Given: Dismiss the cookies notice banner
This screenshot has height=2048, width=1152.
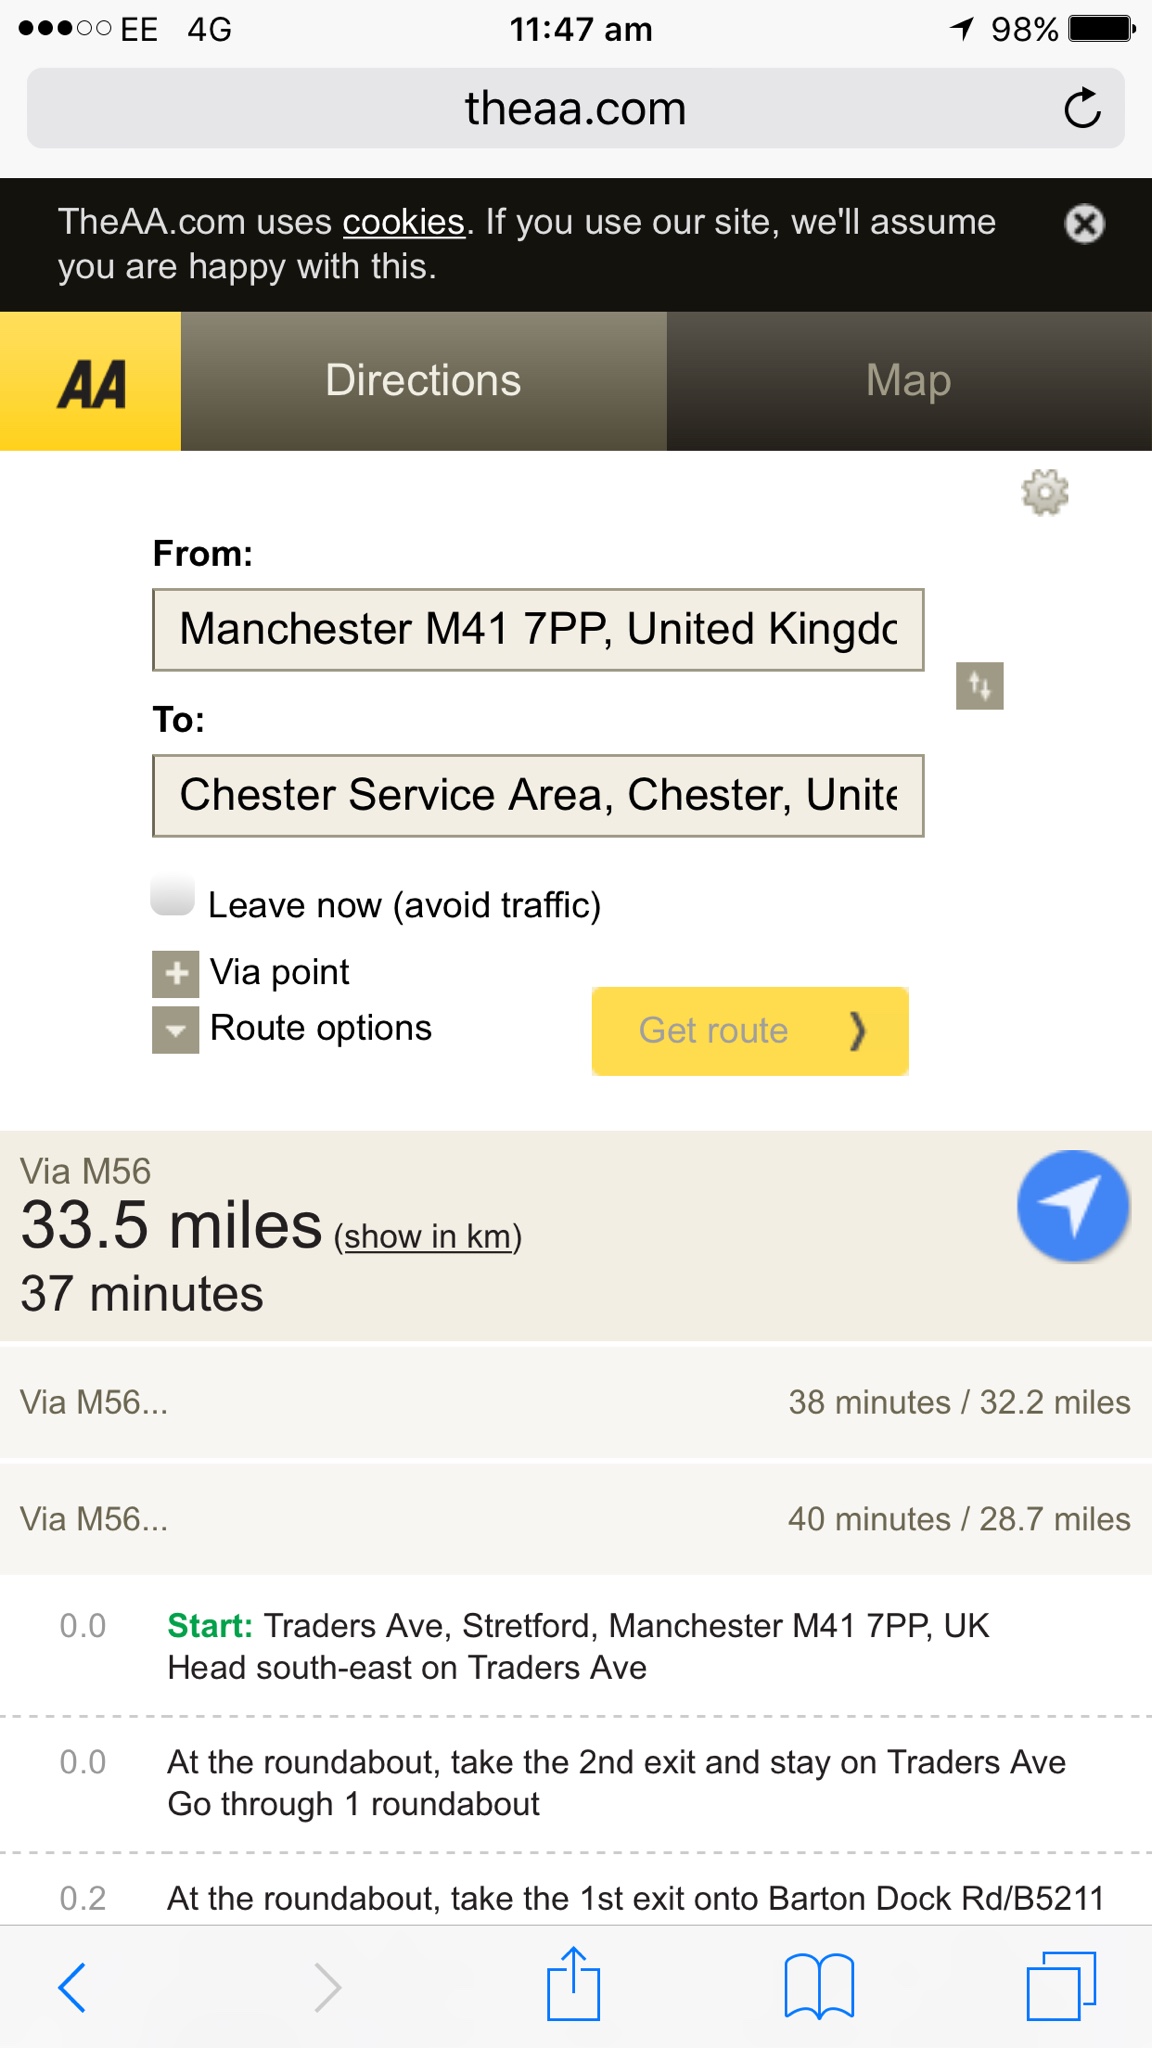Looking at the screenshot, I should click(x=1084, y=224).
